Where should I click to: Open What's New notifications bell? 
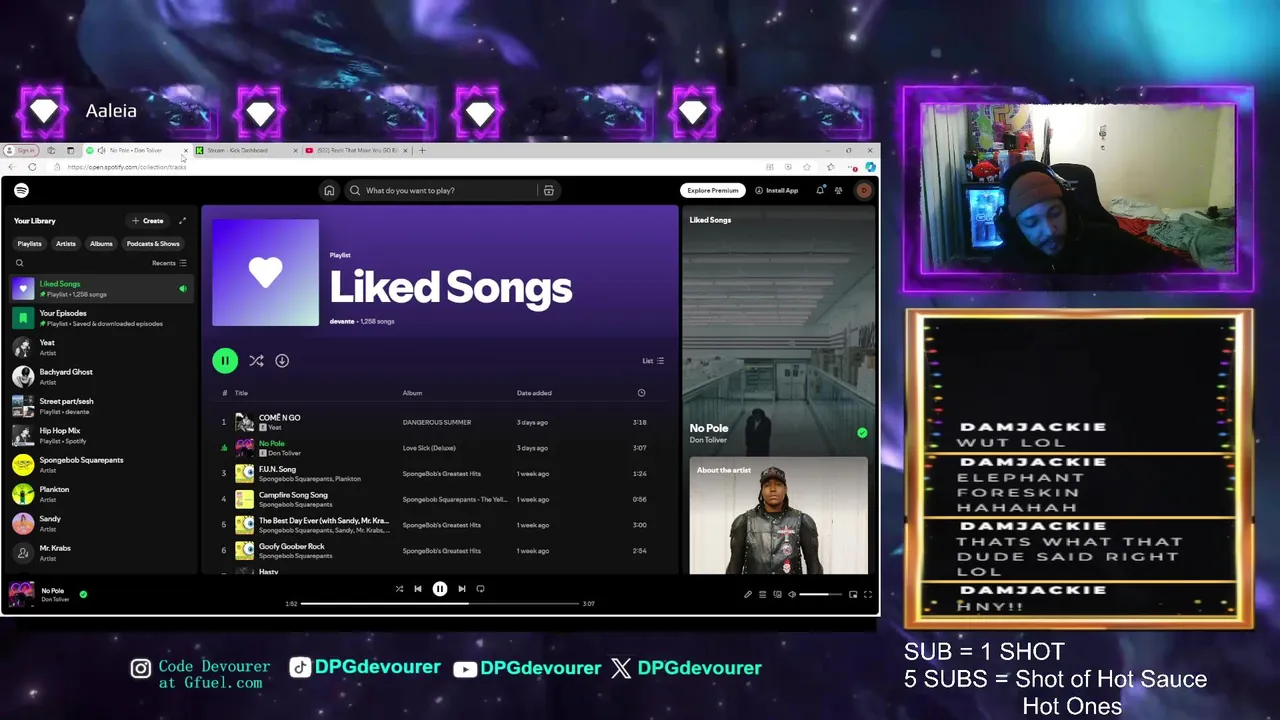pyautogui.click(x=820, y=190)
